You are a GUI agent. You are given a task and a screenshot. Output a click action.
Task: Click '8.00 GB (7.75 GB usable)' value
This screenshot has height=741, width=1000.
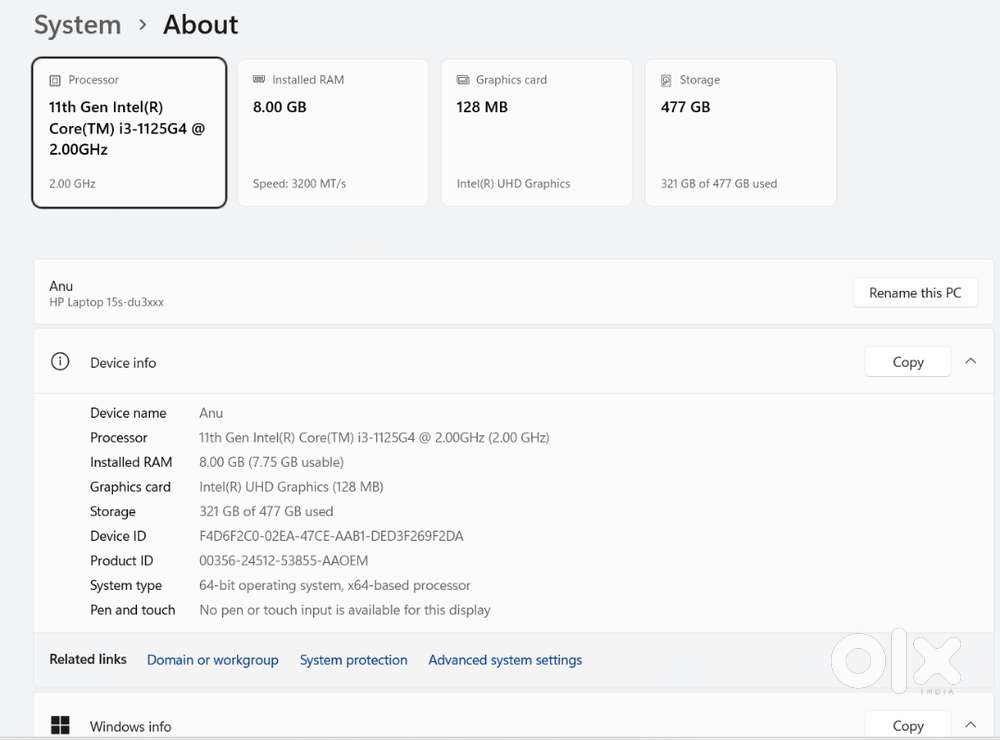click(272, 462)
